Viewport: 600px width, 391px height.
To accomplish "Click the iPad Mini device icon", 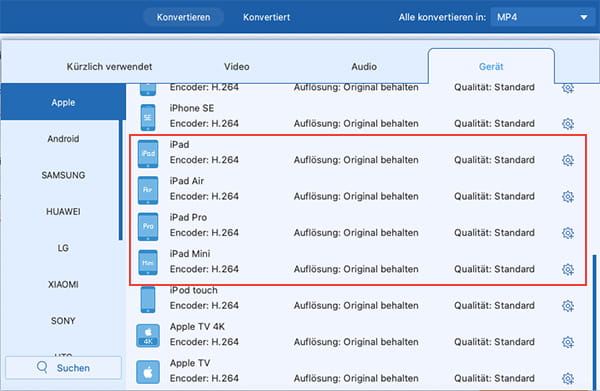I will (x=148, y=263).
